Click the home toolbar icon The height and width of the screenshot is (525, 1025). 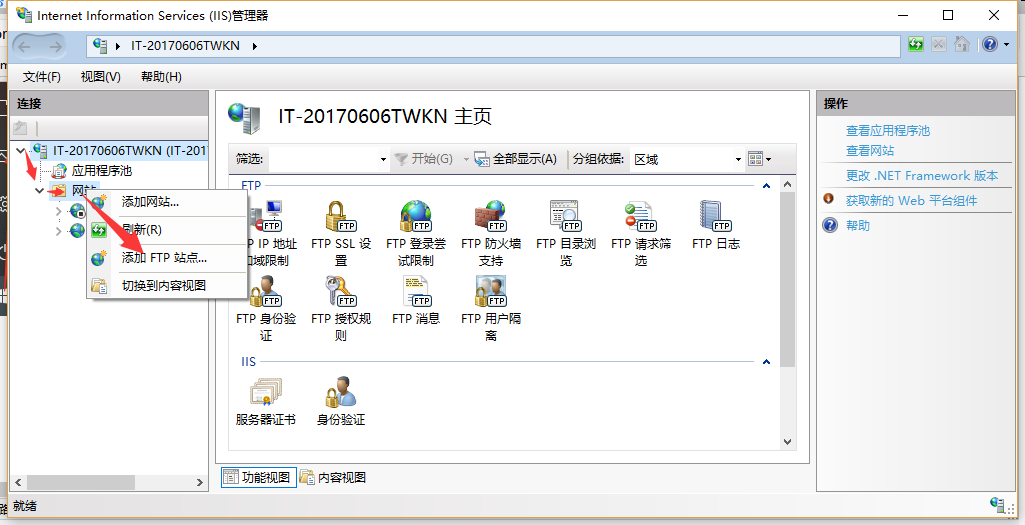pos(962,44)
